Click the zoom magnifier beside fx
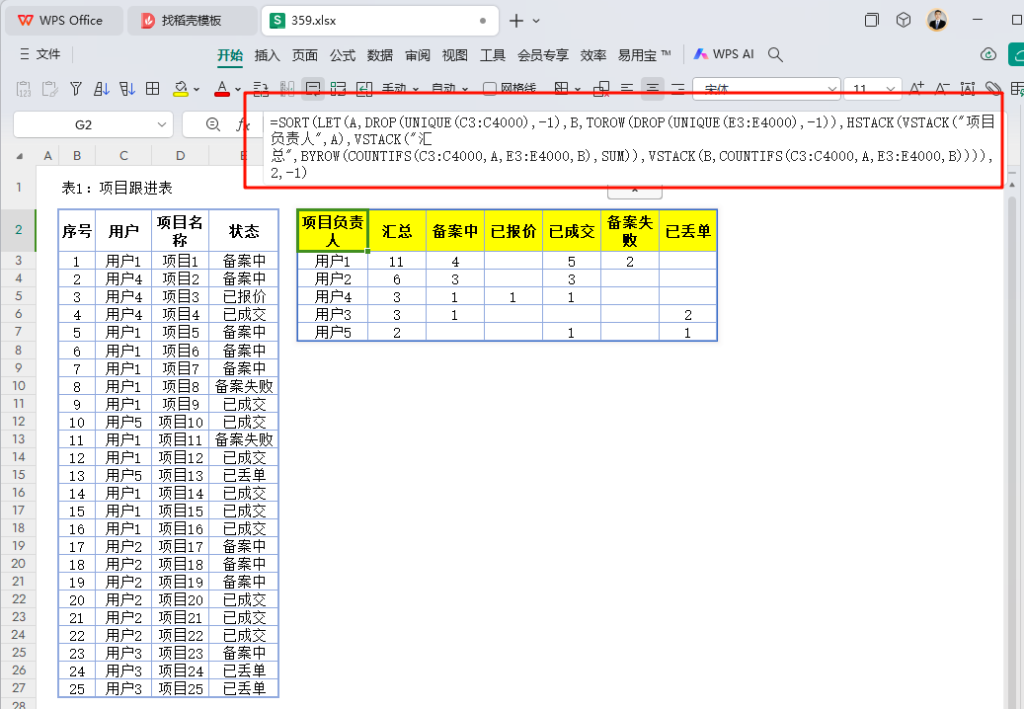Image resolution: width=1024 pixels, height=709 pixels. [213, 124]
